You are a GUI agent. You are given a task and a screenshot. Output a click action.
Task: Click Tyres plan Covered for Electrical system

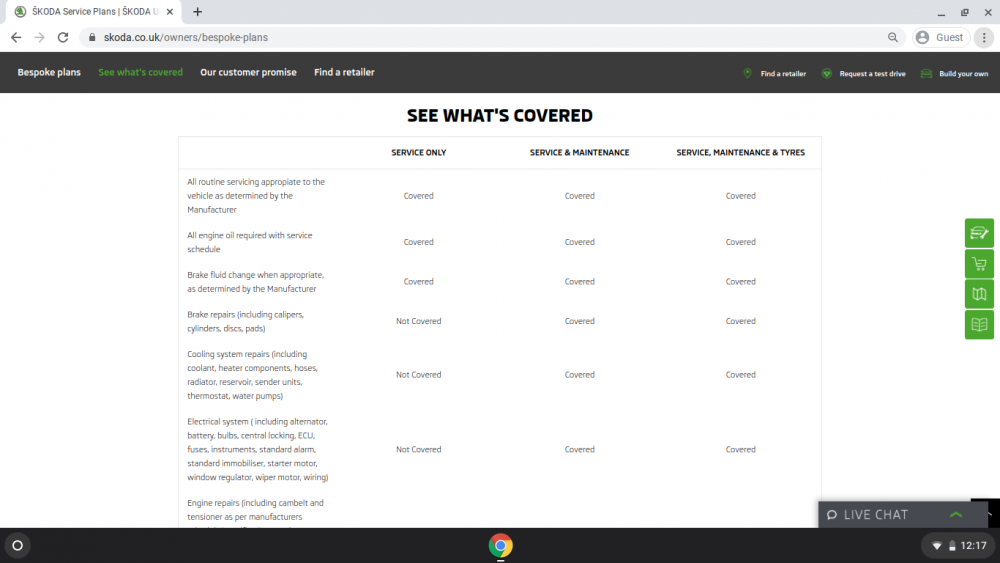pos(740,450)
